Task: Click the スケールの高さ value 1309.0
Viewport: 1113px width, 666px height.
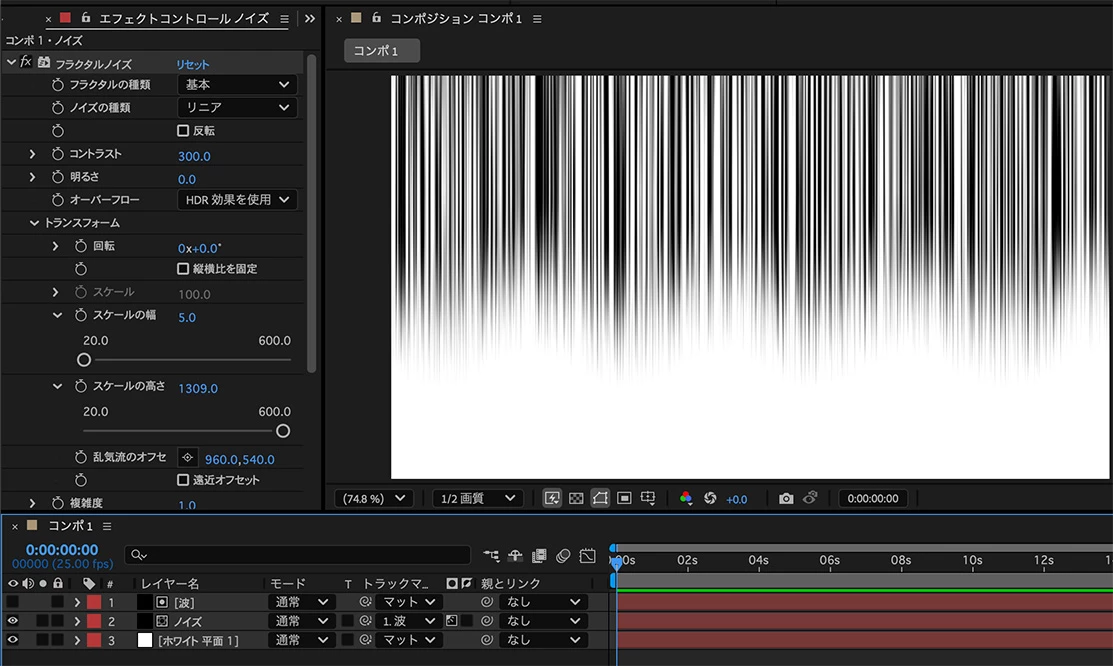Action: [x=198, y=388]
